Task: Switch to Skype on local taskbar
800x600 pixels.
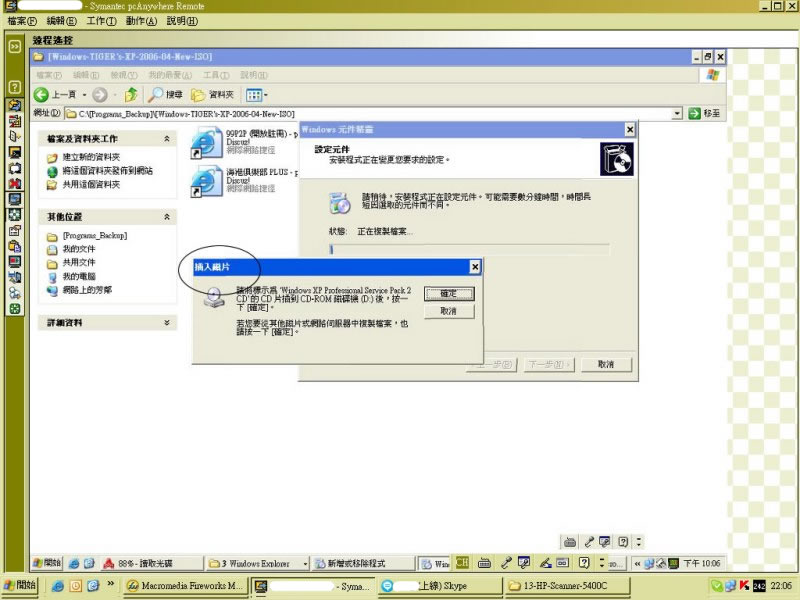Action: click(x=440, y=586)
